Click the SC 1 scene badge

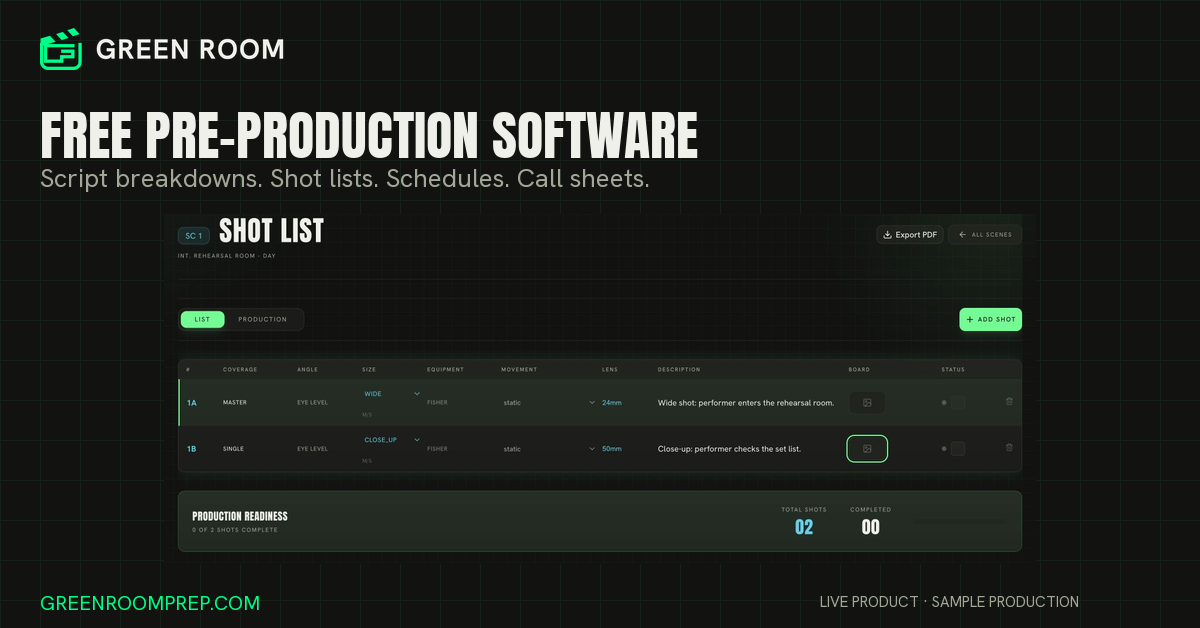[194, 236]
